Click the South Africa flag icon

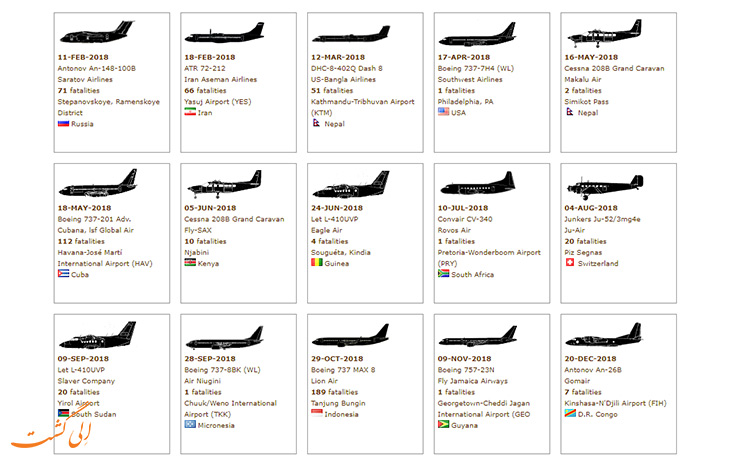443,274
